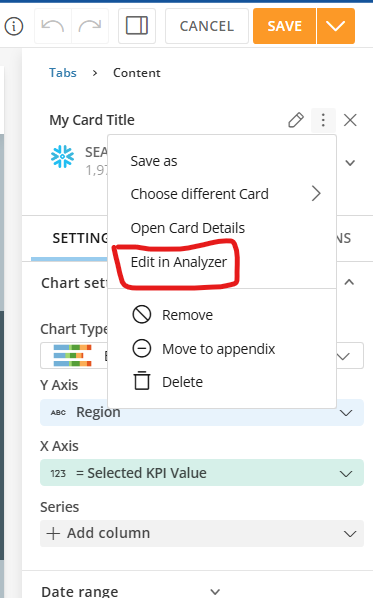Viewport: 373px width, 598px height.
Task: Redo the last change
Action: tap(90, 26)
